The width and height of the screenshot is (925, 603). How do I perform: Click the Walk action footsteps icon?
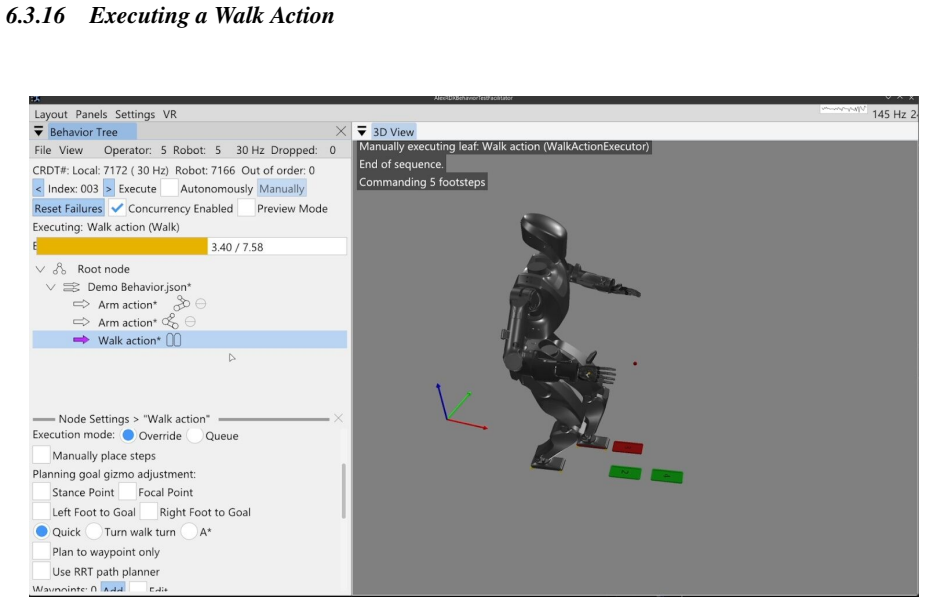(x=173, y=340)
